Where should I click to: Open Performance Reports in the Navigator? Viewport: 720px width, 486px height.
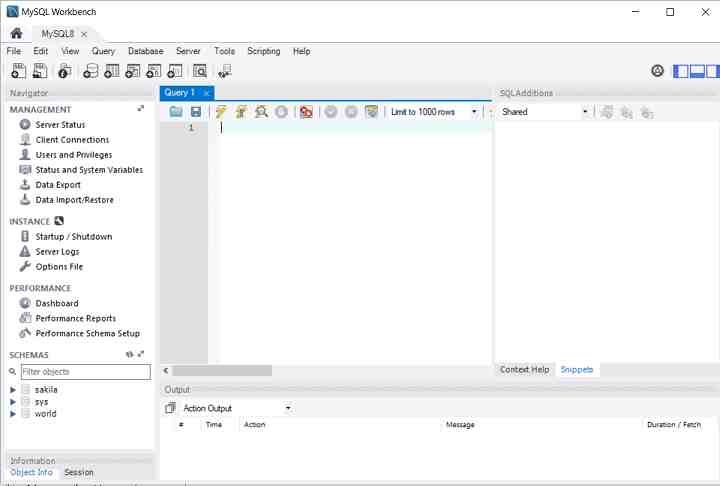pos(75,318)
